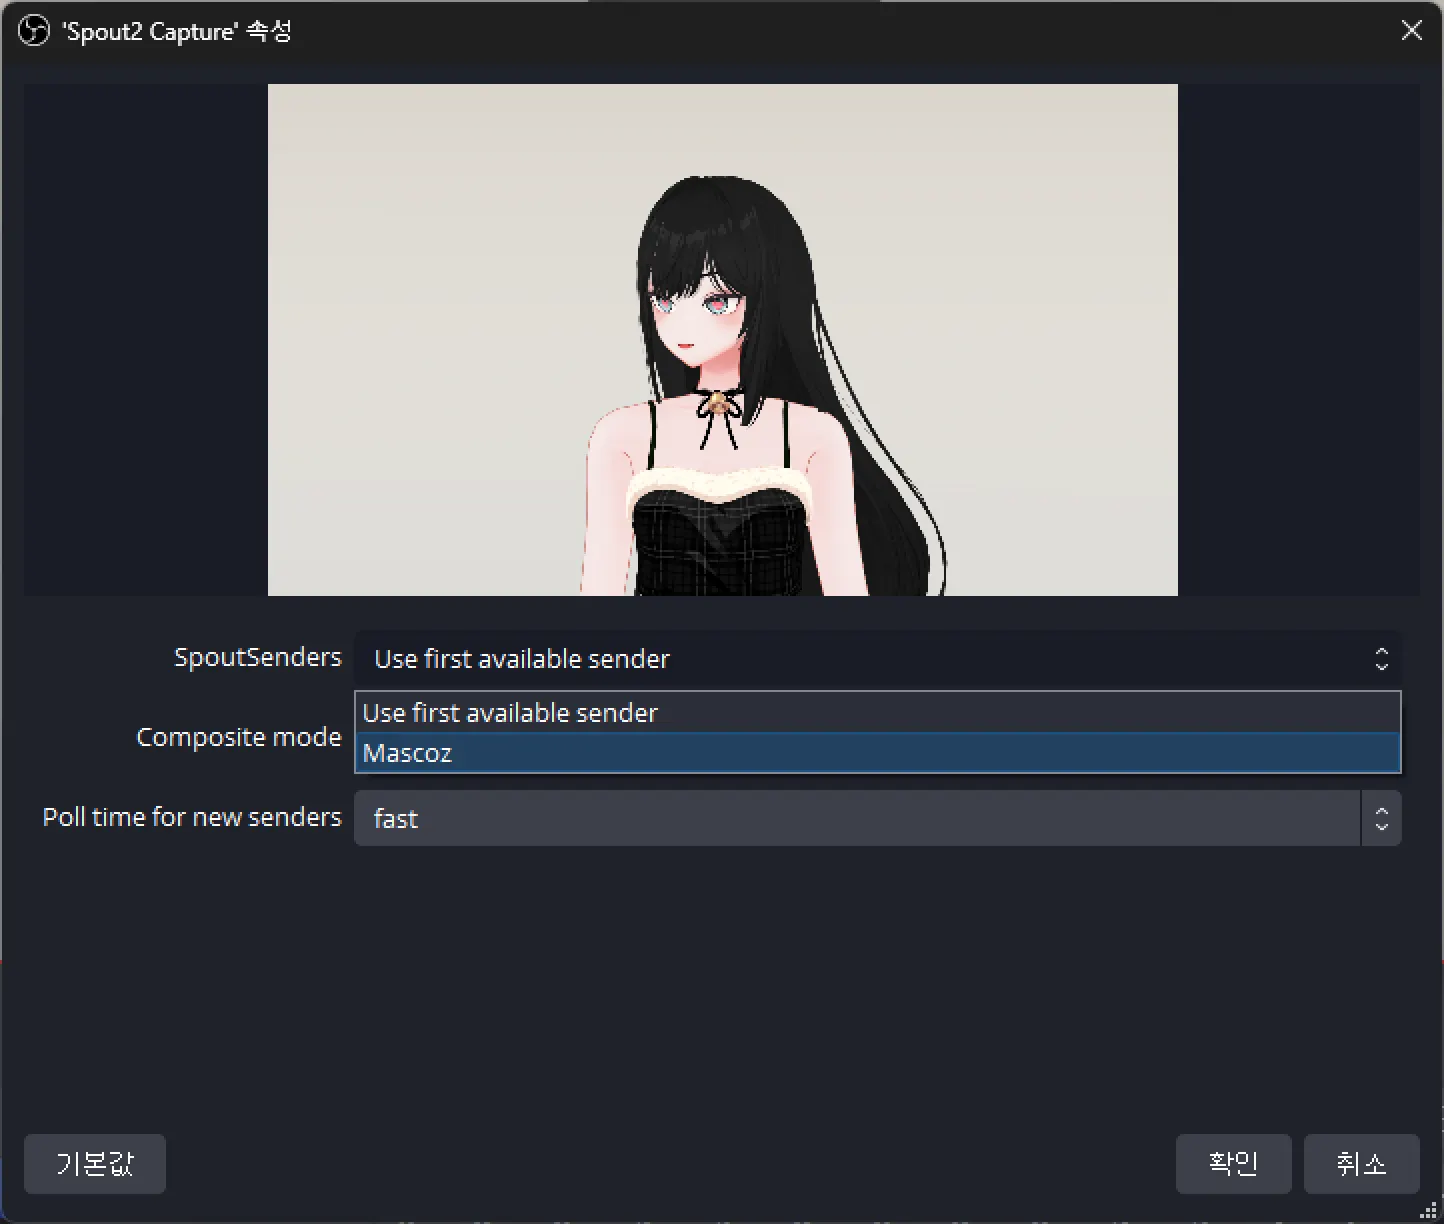
Task: Click the Poll time for new senders label
Action: (x=192, y=817)
